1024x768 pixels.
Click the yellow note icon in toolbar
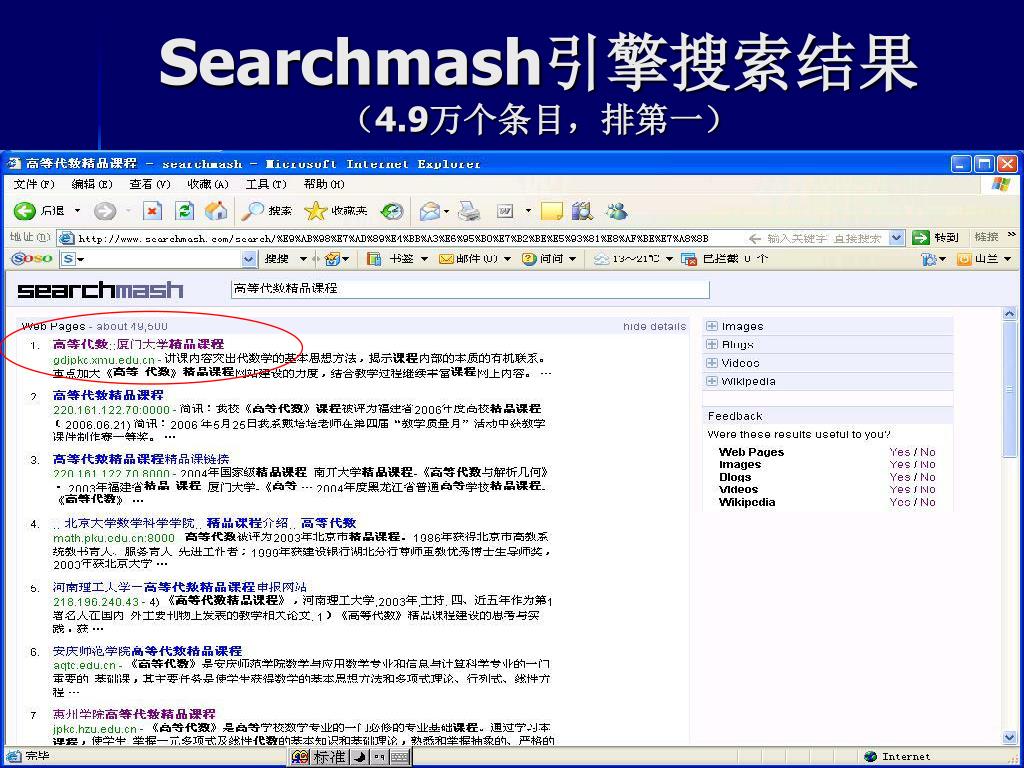click(x=552, y=210)
